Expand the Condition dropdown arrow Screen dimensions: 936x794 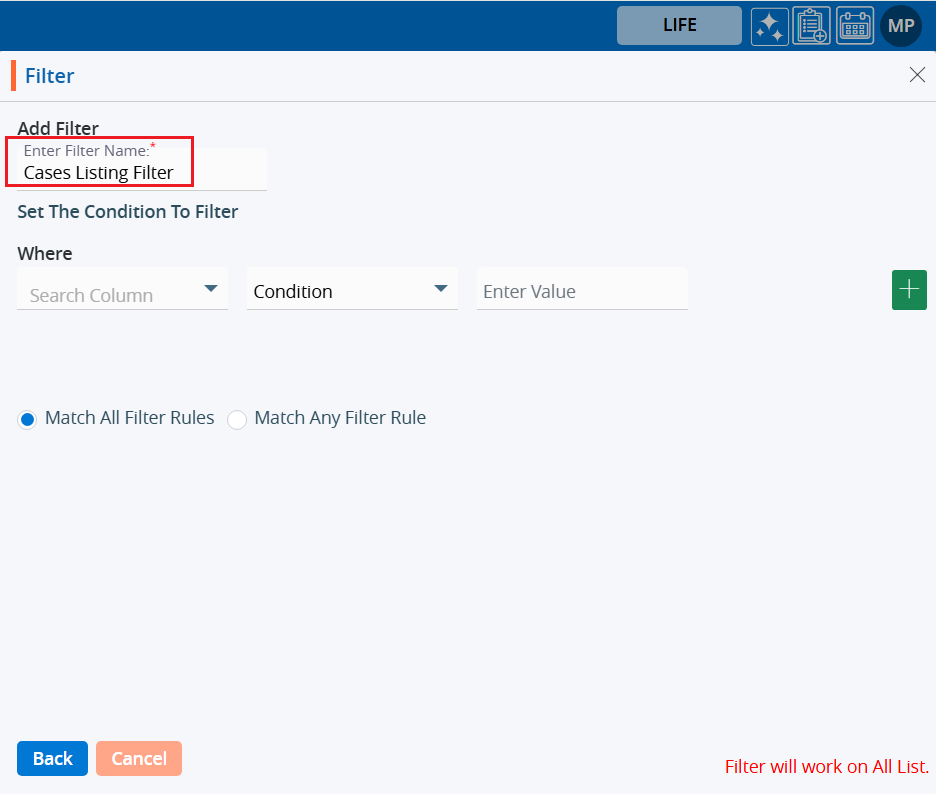pyautogui.click(x=441, y=289)
